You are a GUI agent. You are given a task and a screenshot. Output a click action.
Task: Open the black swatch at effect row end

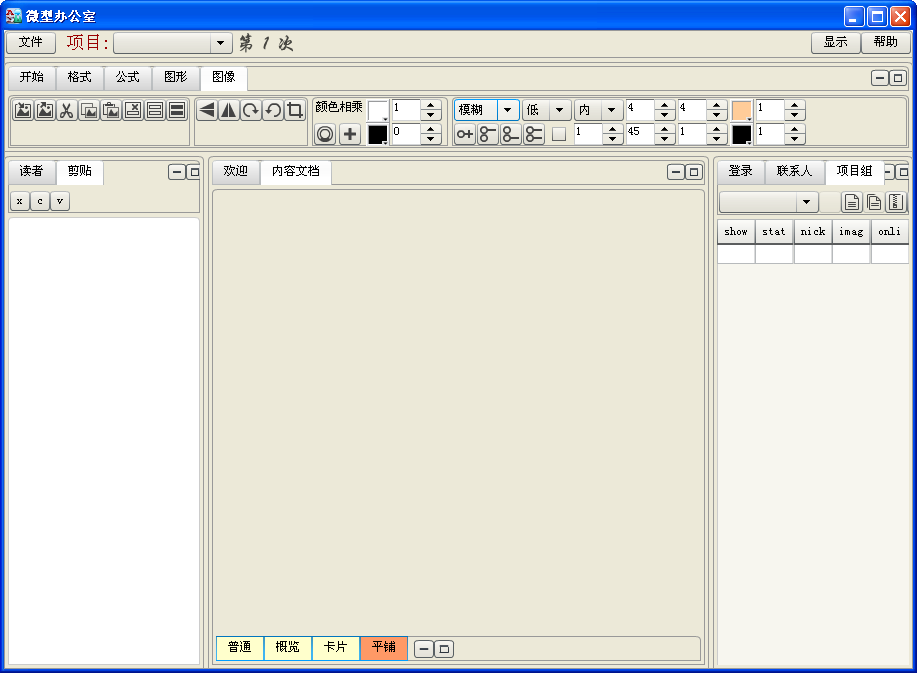pos(742,134)
